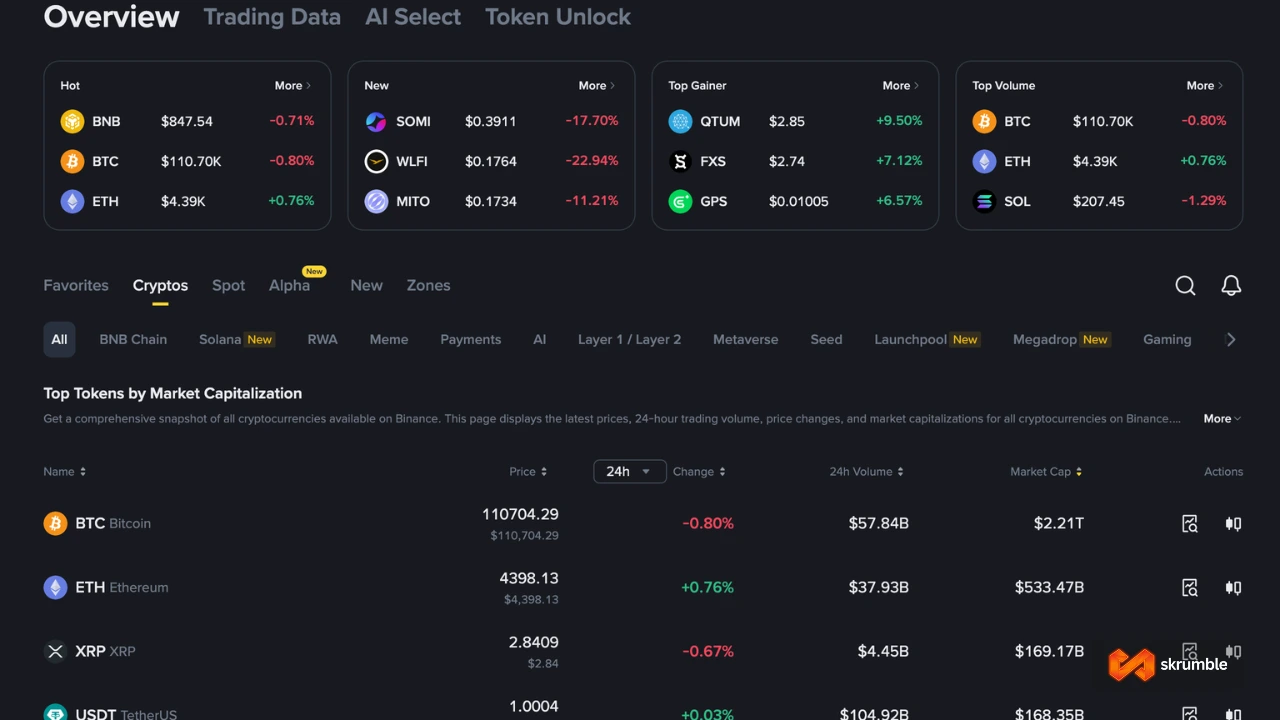The height and width of the screenshot is (720, 1280).
Task: Filter by Meme category
Action: [389, 339]
